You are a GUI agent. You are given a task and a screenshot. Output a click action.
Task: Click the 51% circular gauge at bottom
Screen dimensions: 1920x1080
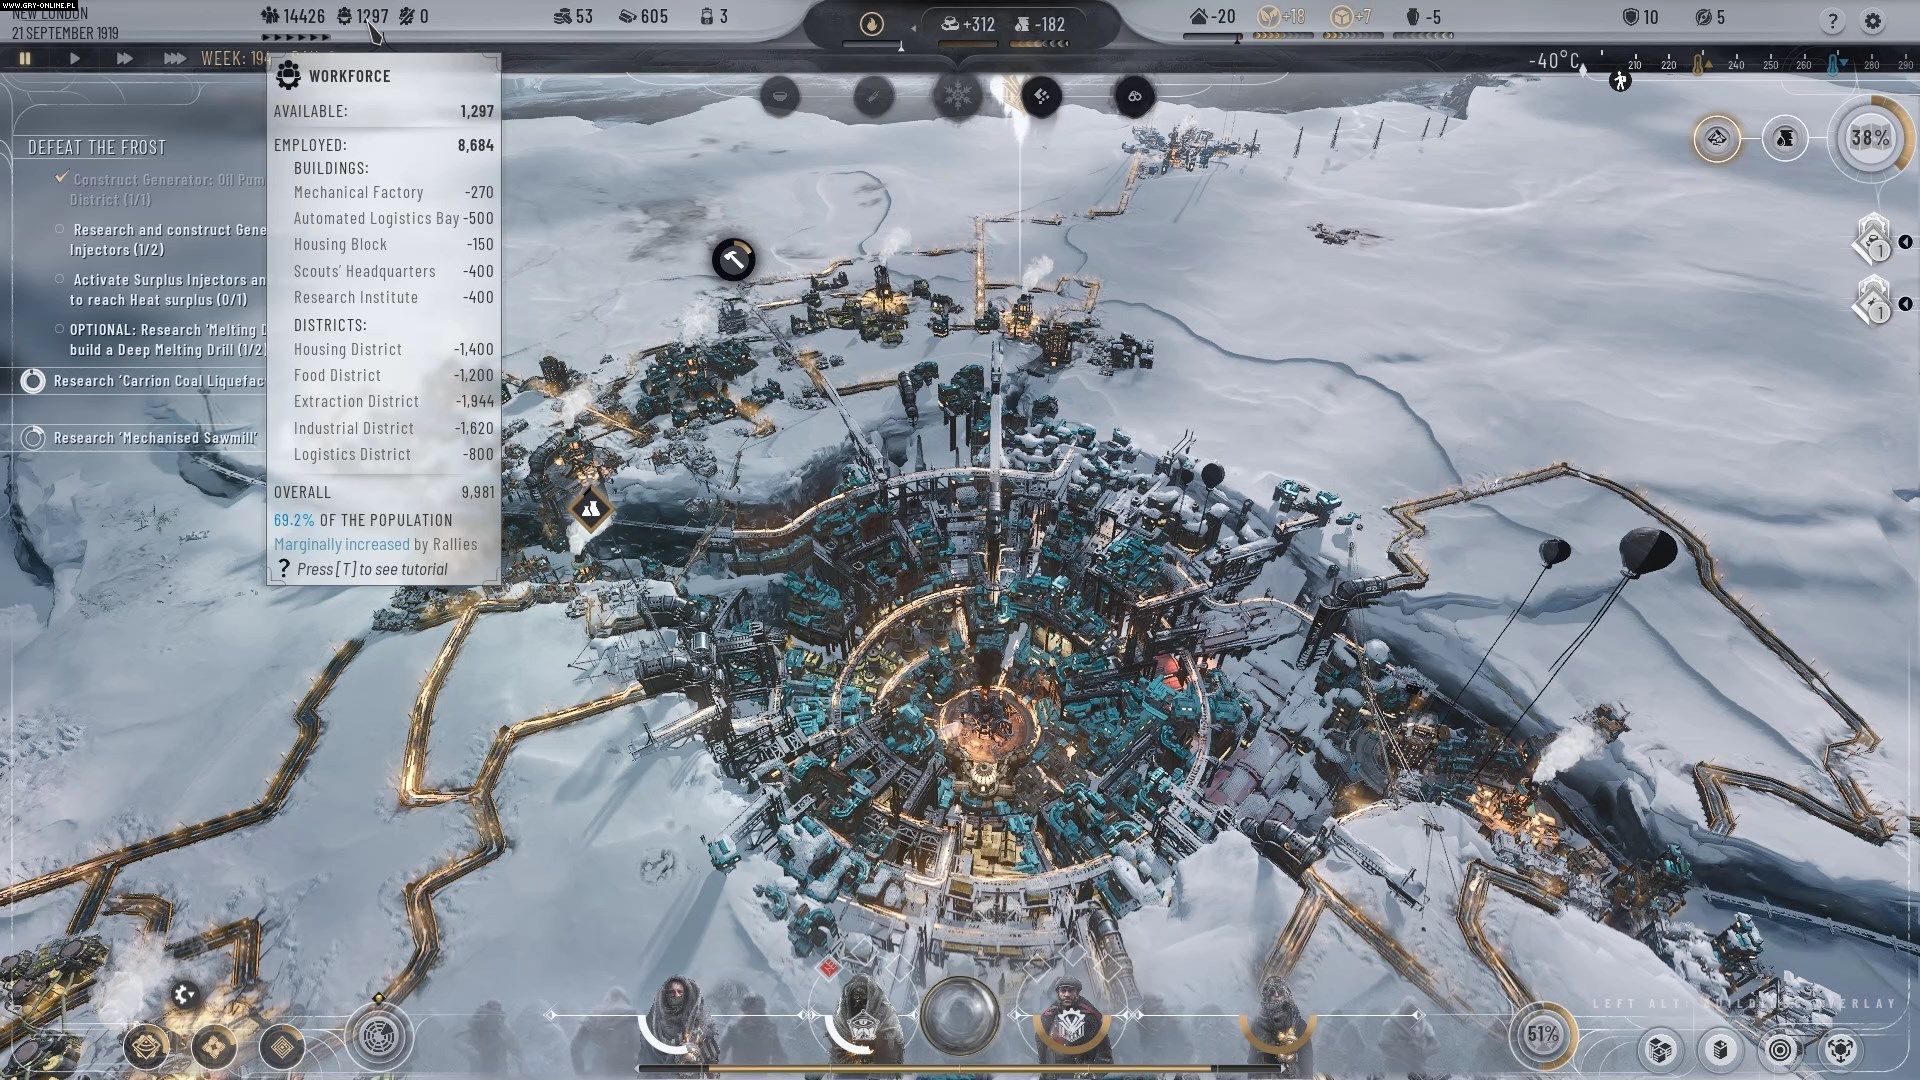(1542, 1035)
